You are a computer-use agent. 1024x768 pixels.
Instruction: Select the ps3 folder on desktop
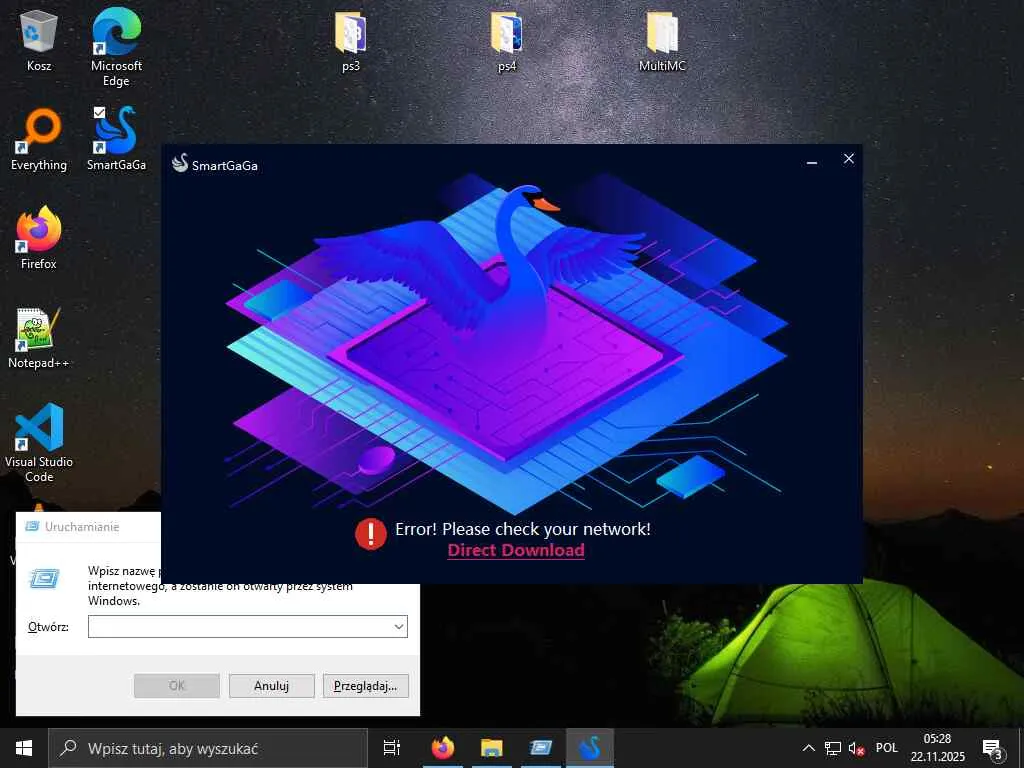click(351, 40)
